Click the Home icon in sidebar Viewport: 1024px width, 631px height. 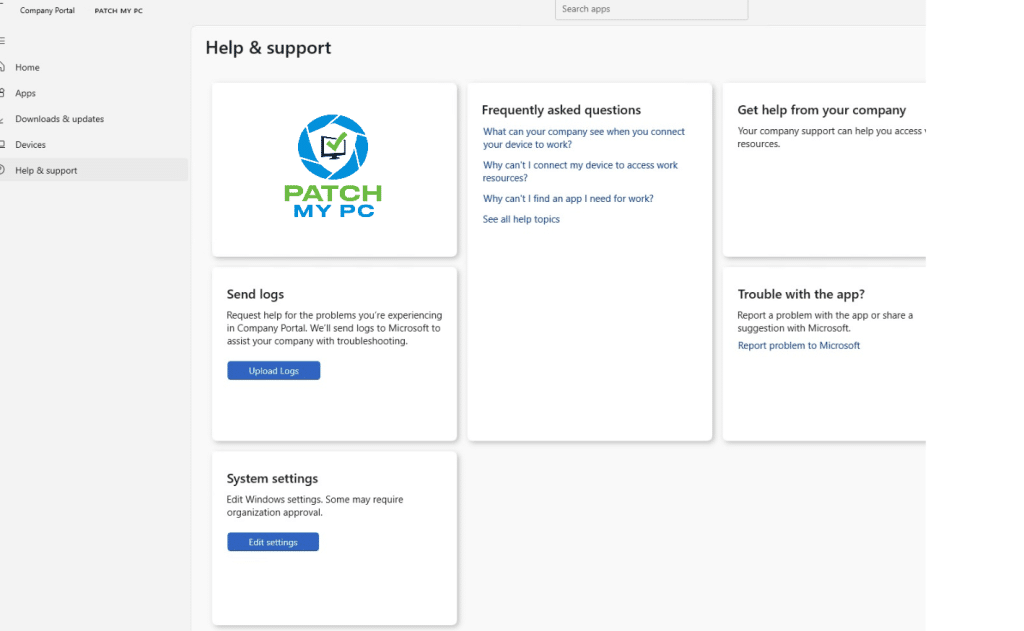click(3, 67)
